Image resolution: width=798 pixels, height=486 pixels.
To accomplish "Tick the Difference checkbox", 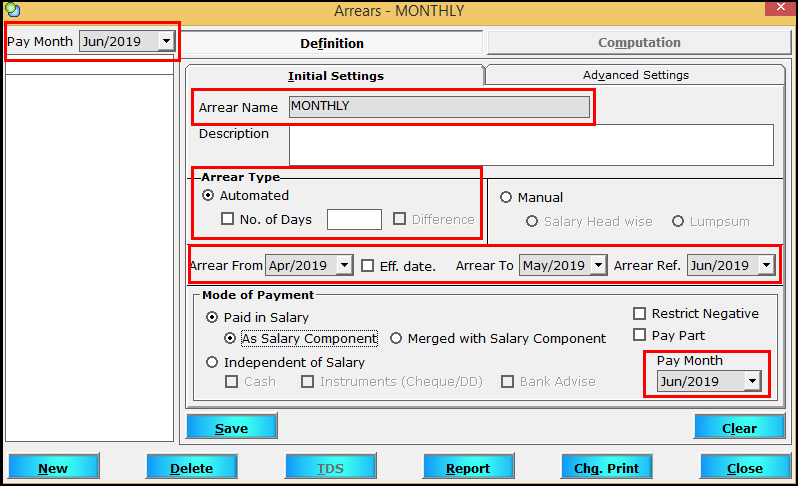I will pos(400,219).
